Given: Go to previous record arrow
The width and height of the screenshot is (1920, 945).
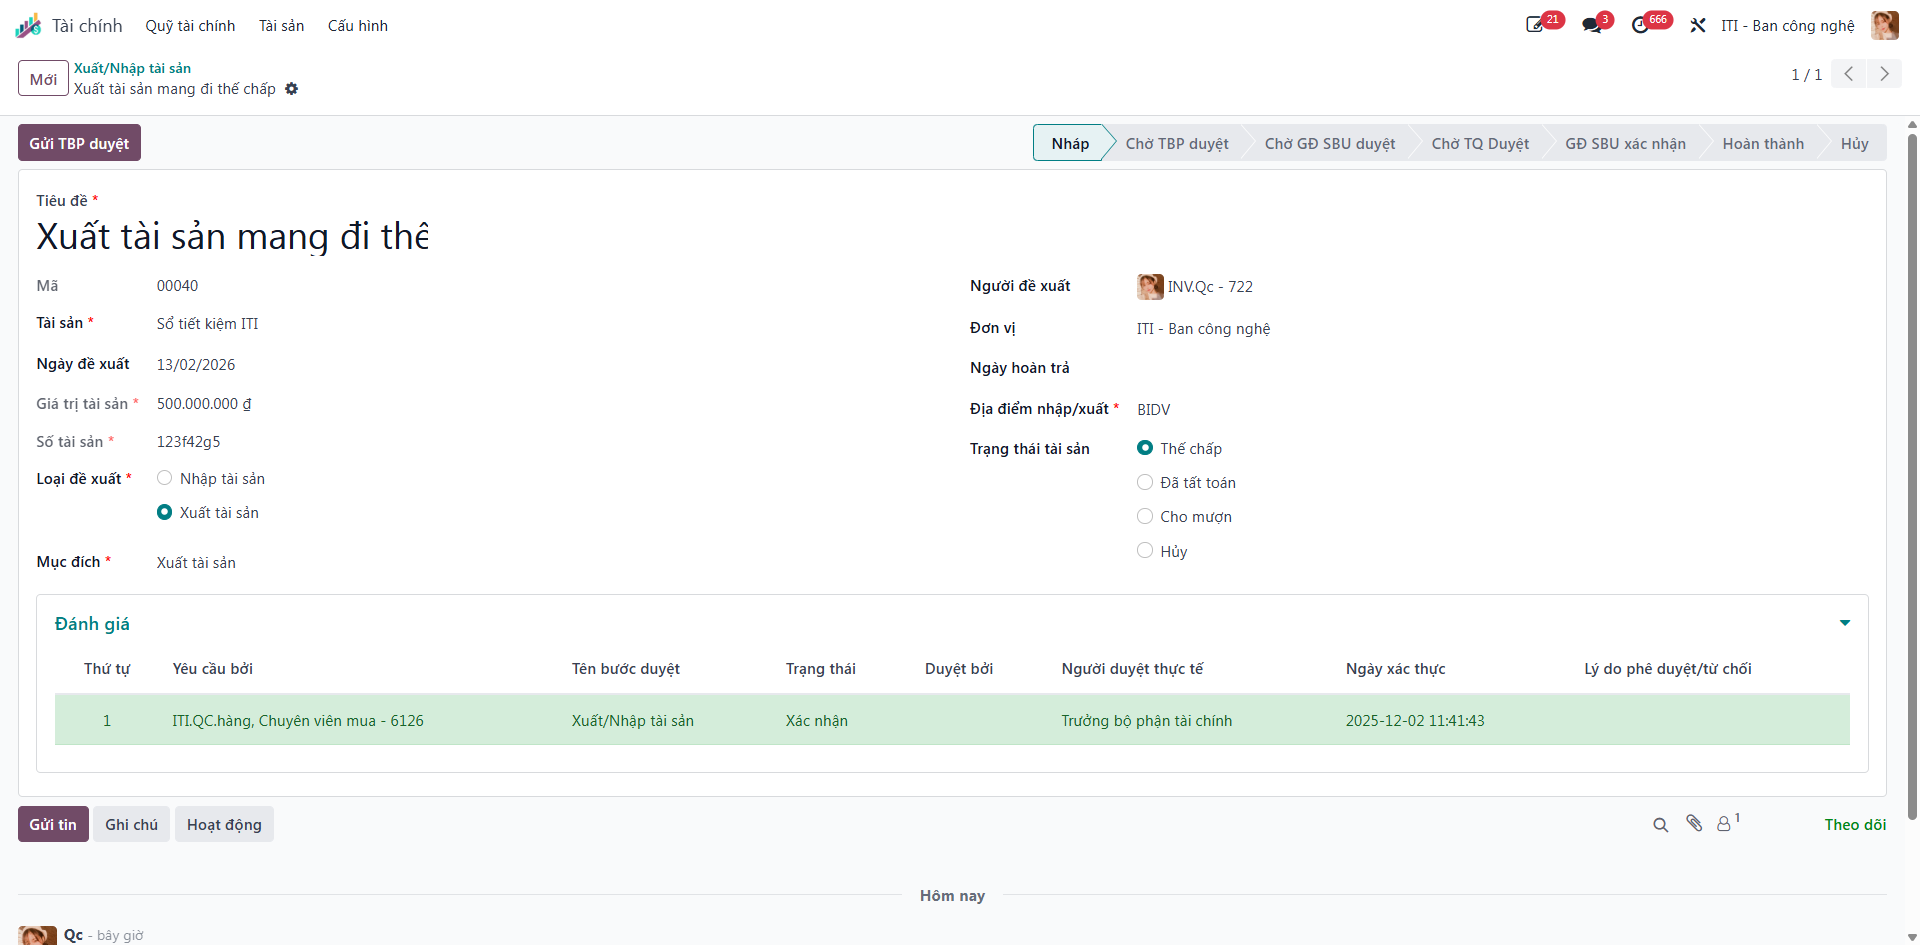Looking at the screenshot, I should (x=1849, y=74).
